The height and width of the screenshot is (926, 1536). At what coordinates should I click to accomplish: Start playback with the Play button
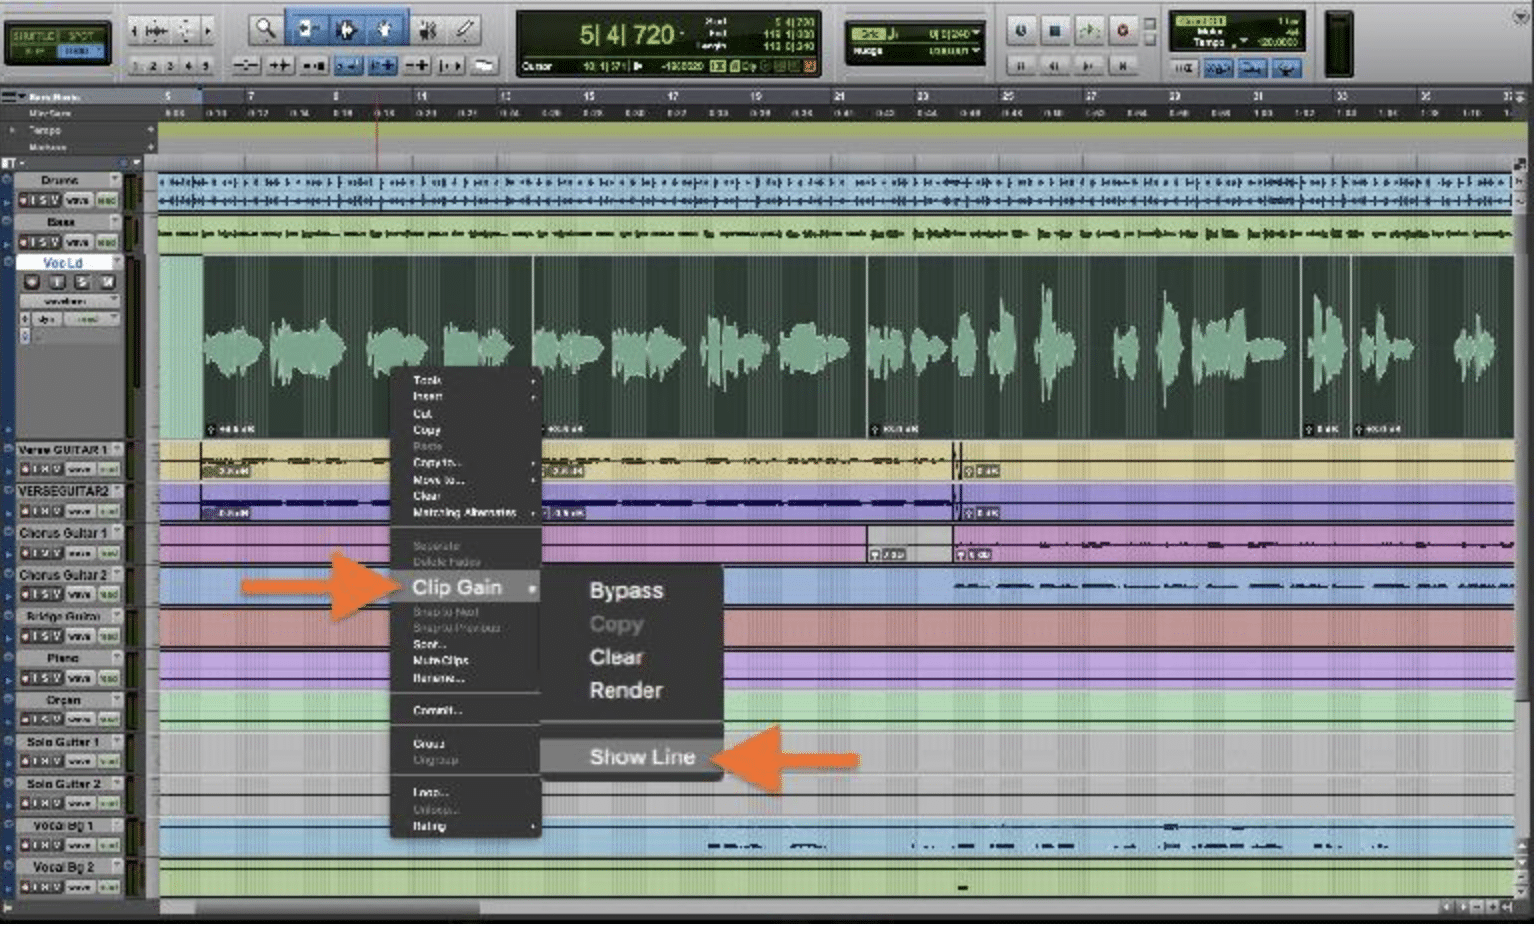1088,31
